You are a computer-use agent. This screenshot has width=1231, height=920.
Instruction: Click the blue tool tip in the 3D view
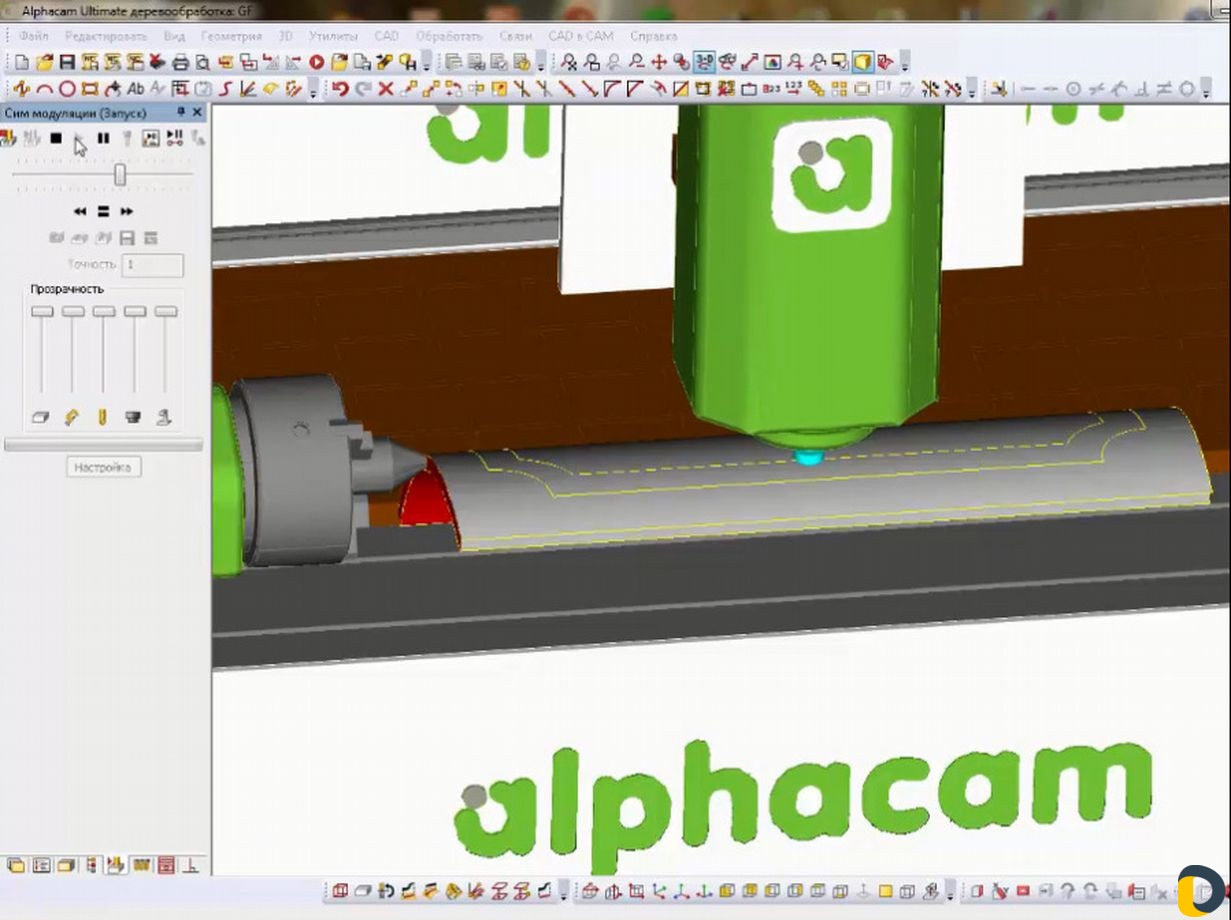[807, 457]
